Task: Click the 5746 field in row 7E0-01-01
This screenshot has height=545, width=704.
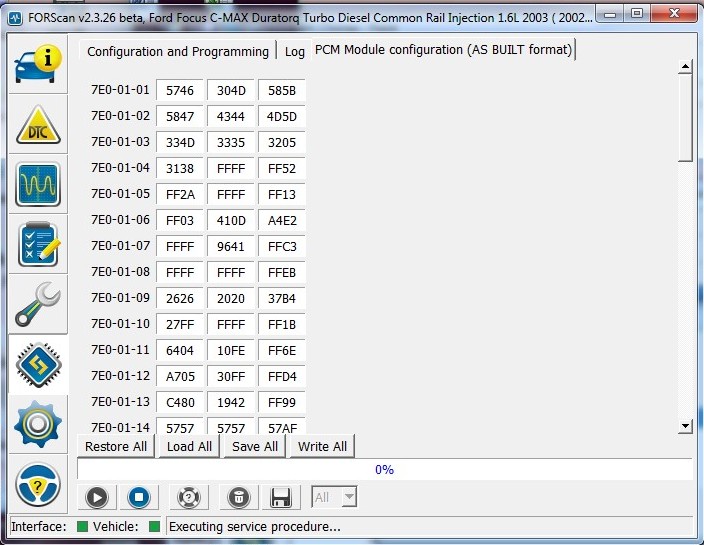Action: [x=180, y=90]
